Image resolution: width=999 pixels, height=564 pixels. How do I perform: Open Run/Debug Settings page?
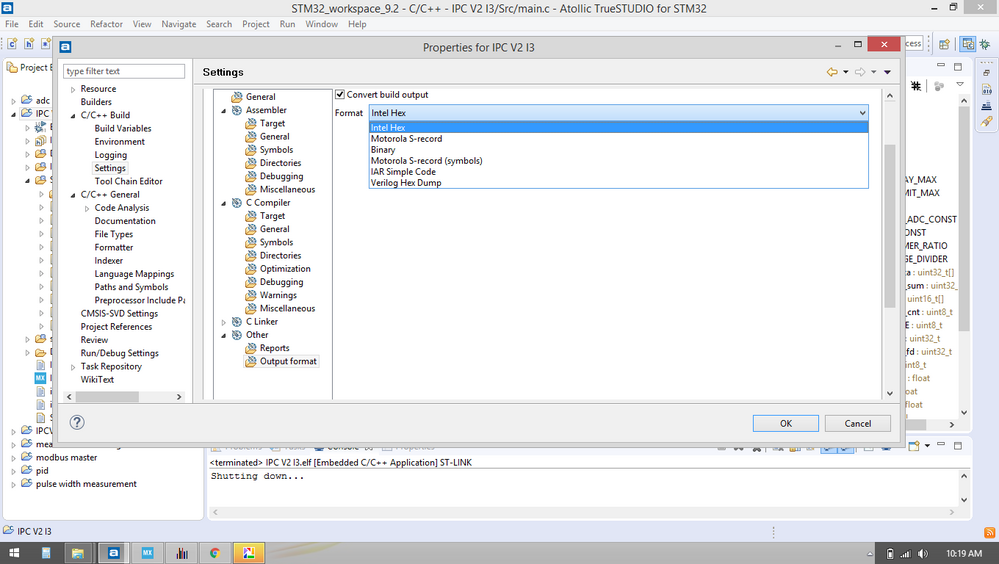[119, 353]
